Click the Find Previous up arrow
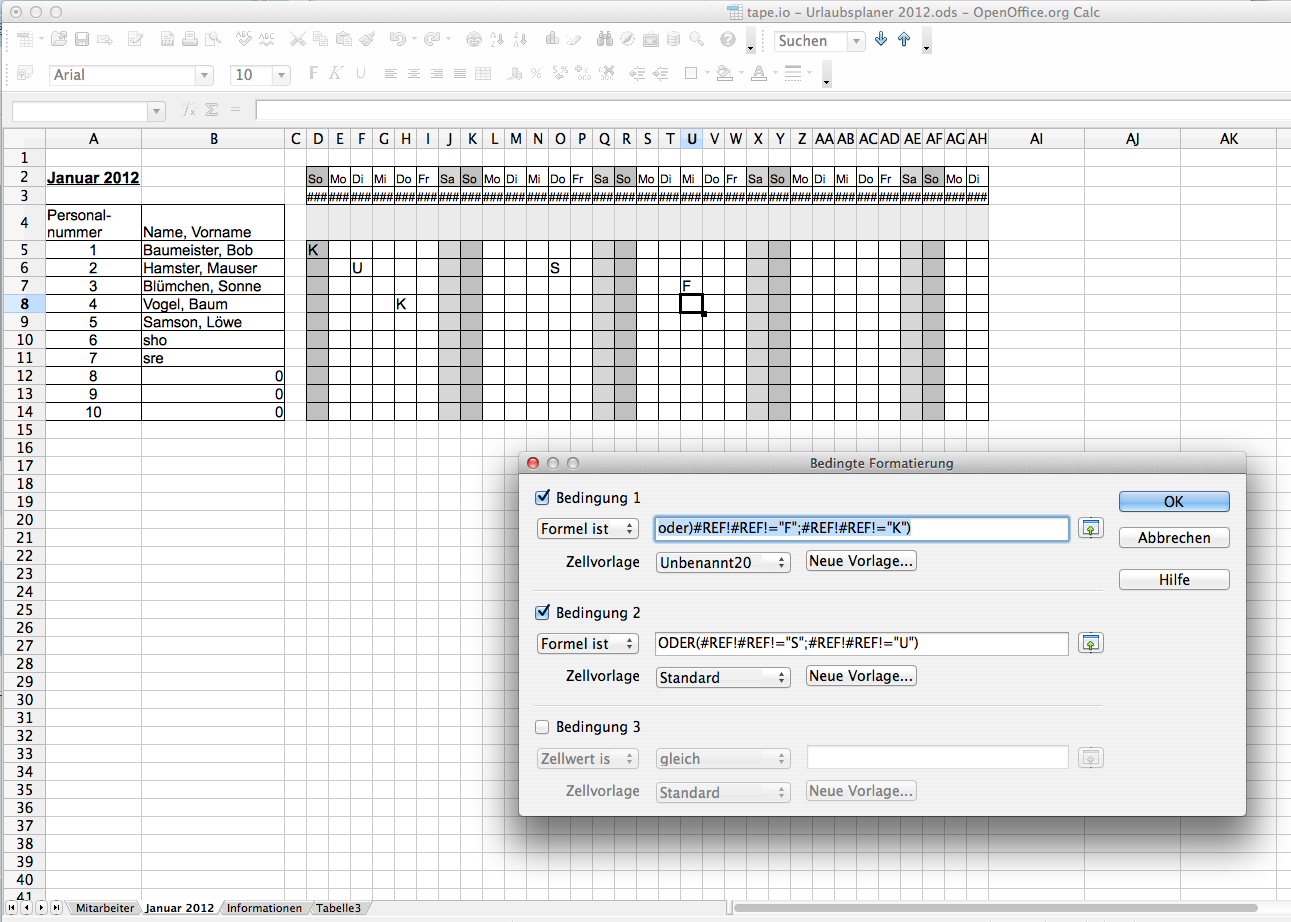Image resolution: width=1291 pixels, height=922 pixels. (x=904, y=40)
